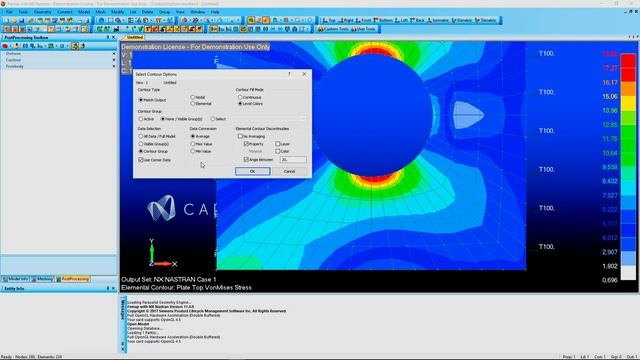Switch to Dimetric view orientation
Viewport: 640px width, 360px height.
click(462, 20)
